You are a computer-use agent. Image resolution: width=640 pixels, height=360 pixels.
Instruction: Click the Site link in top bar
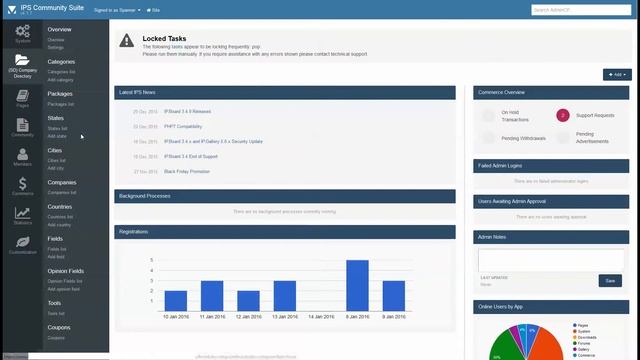tap(153, 10)
